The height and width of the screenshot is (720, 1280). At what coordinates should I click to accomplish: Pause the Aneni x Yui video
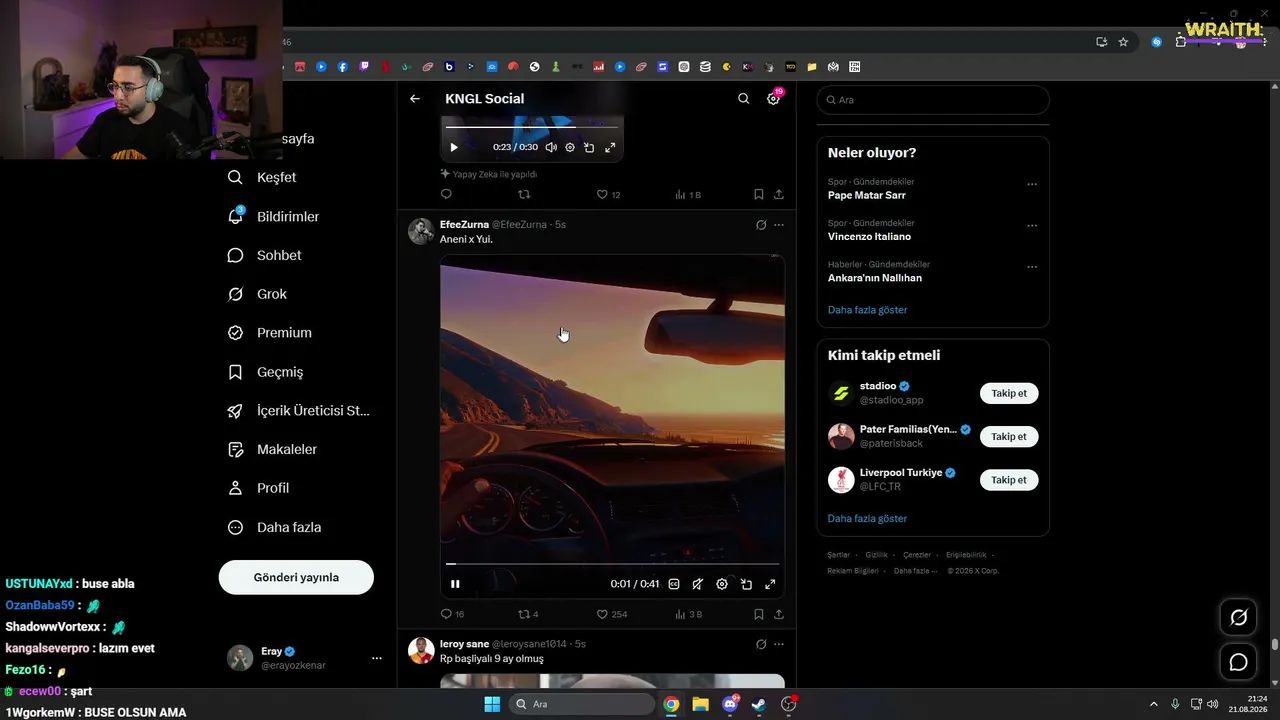pyautogui.click(x=455, y=584)
